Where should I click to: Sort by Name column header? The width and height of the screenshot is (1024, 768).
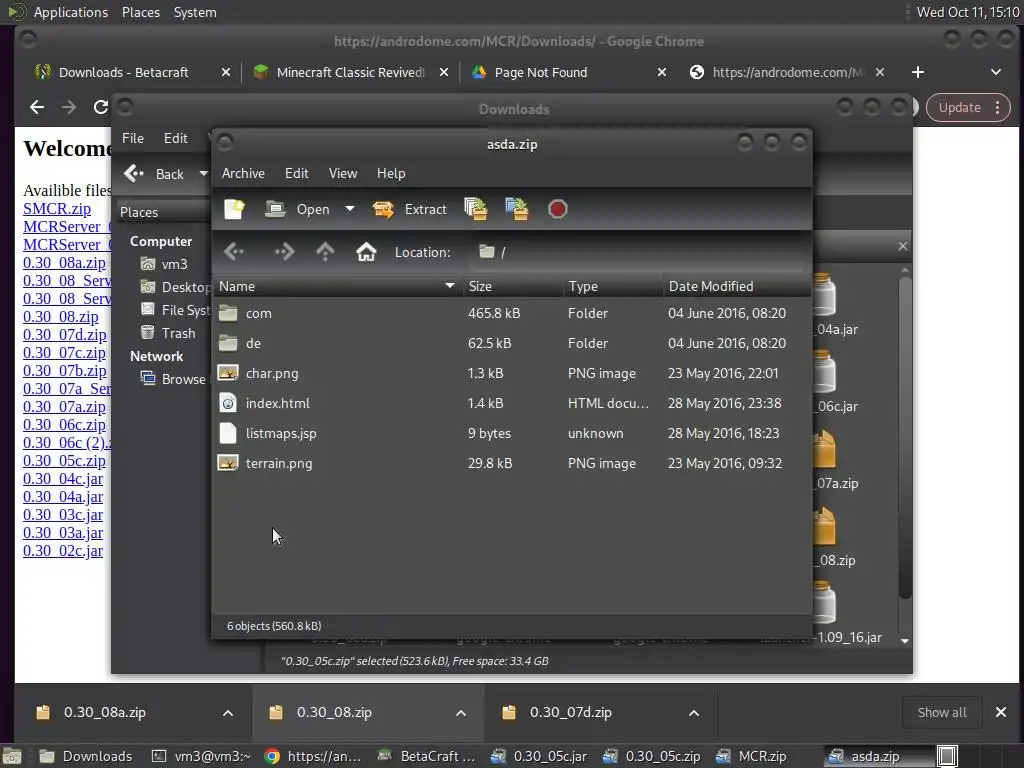(x=337, y=286)
